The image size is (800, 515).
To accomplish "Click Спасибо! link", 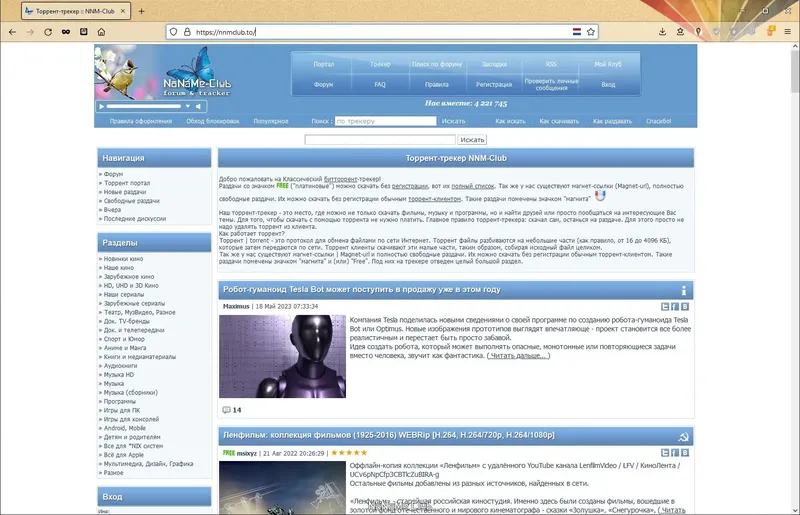I will pos(659,121).
